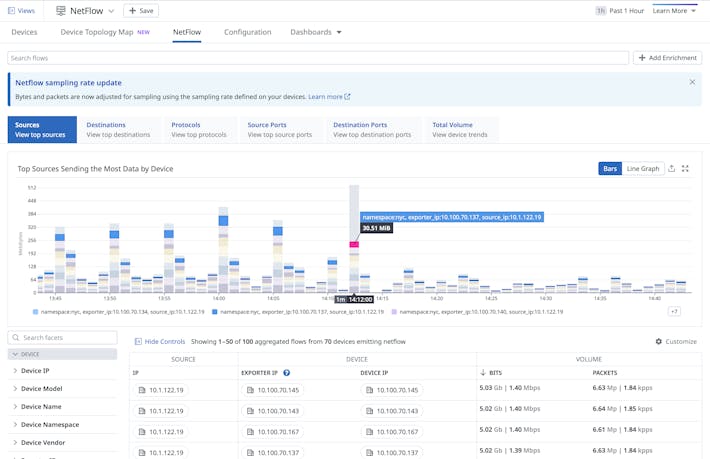Switch chart to Bars view
Image resolution: width=710 pixels, height=459 pixels.
click(x=609, y=169)
